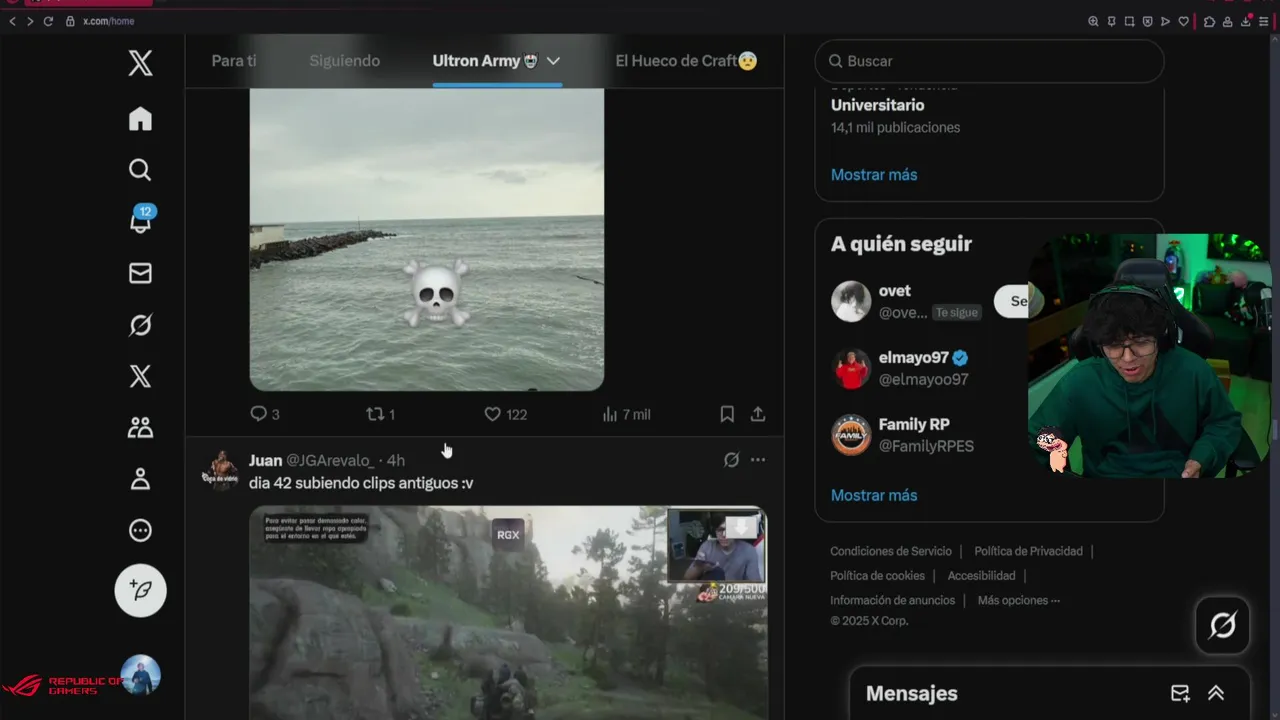
Task: Like the post with 122 likes
Action: (505, 414)
